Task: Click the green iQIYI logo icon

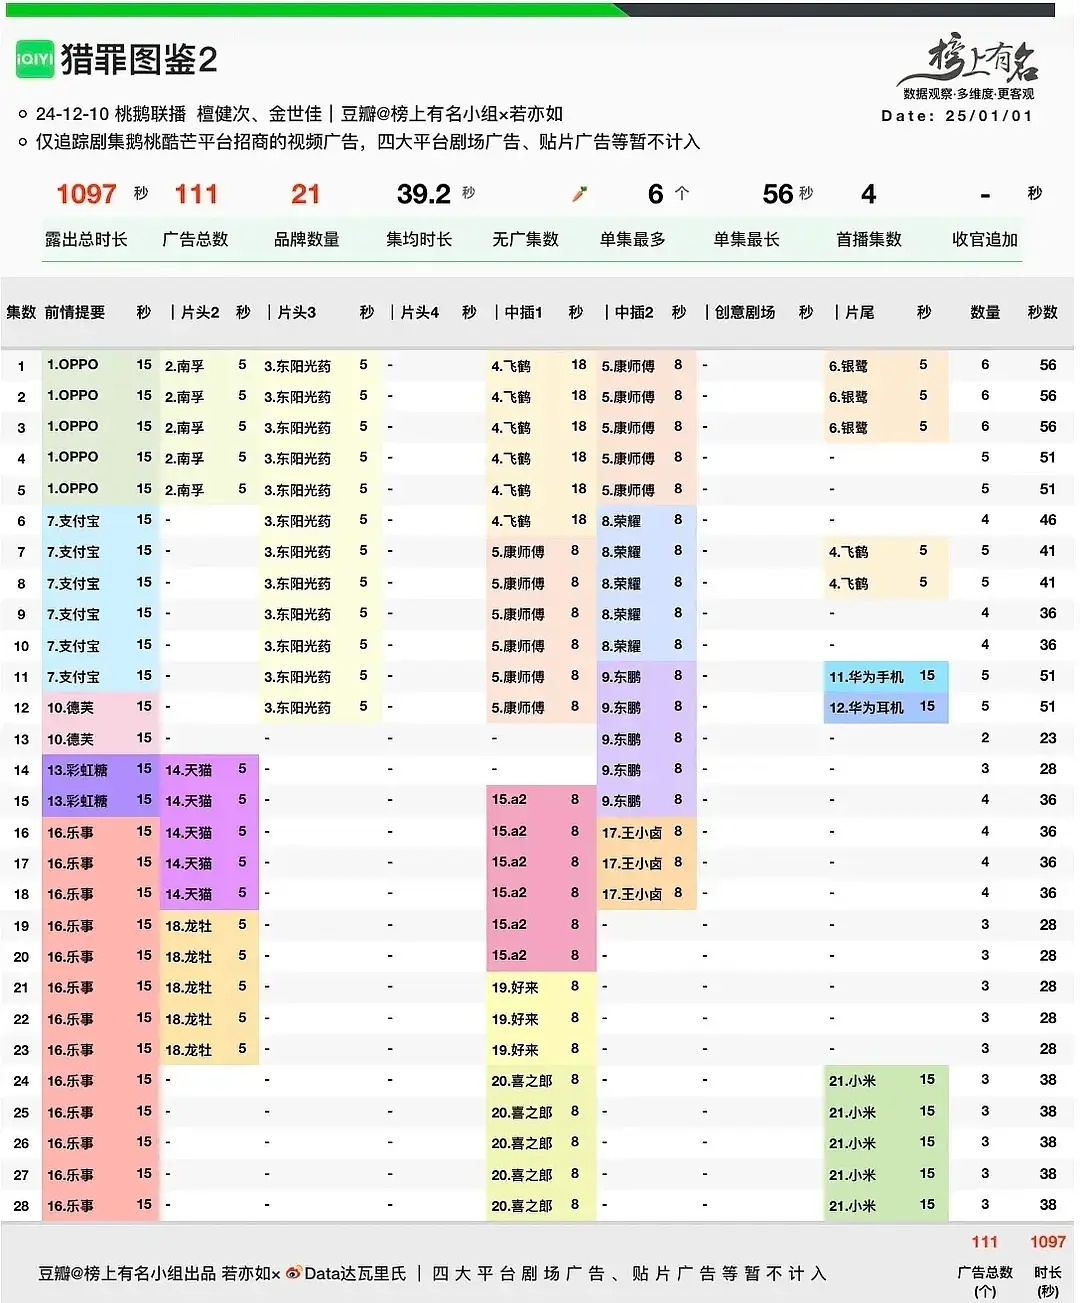Action: [34, 60]
